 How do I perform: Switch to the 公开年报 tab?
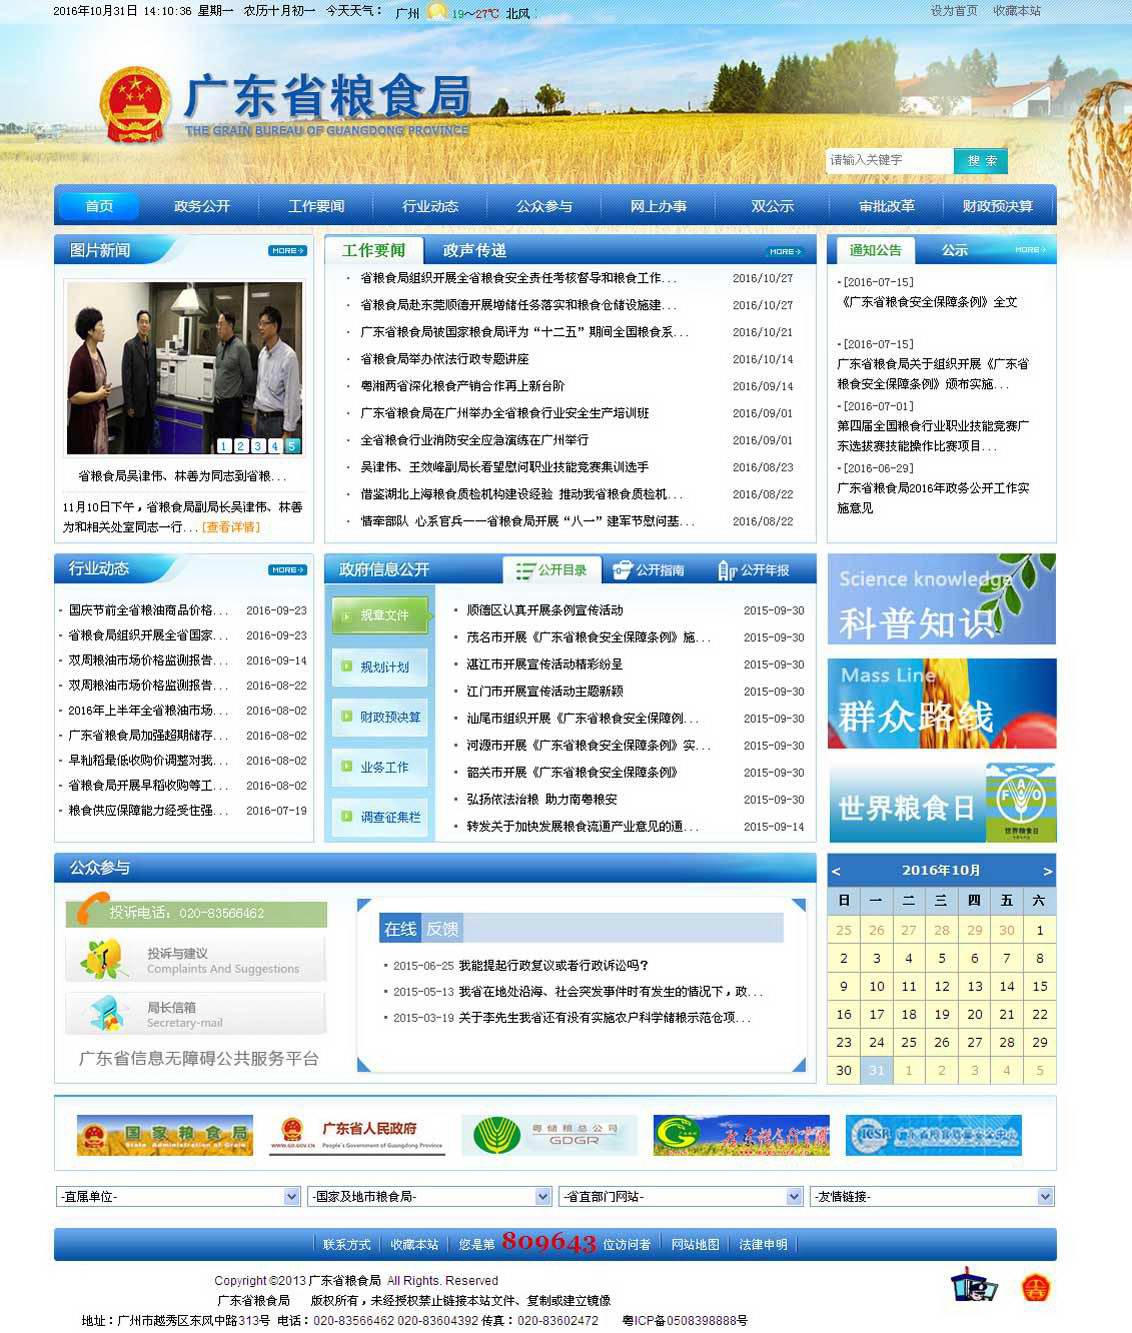click(755, 570)
